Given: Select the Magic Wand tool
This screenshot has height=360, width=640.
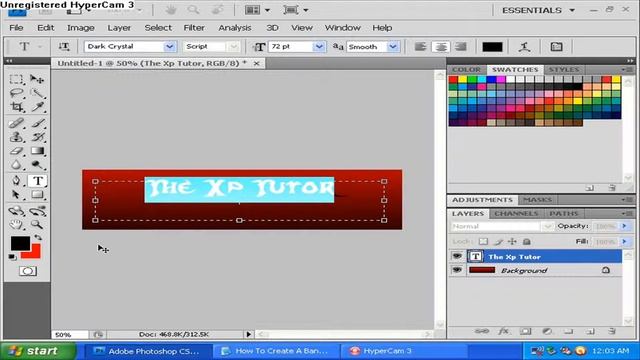Looking at the screenshot, I should 37,93.
